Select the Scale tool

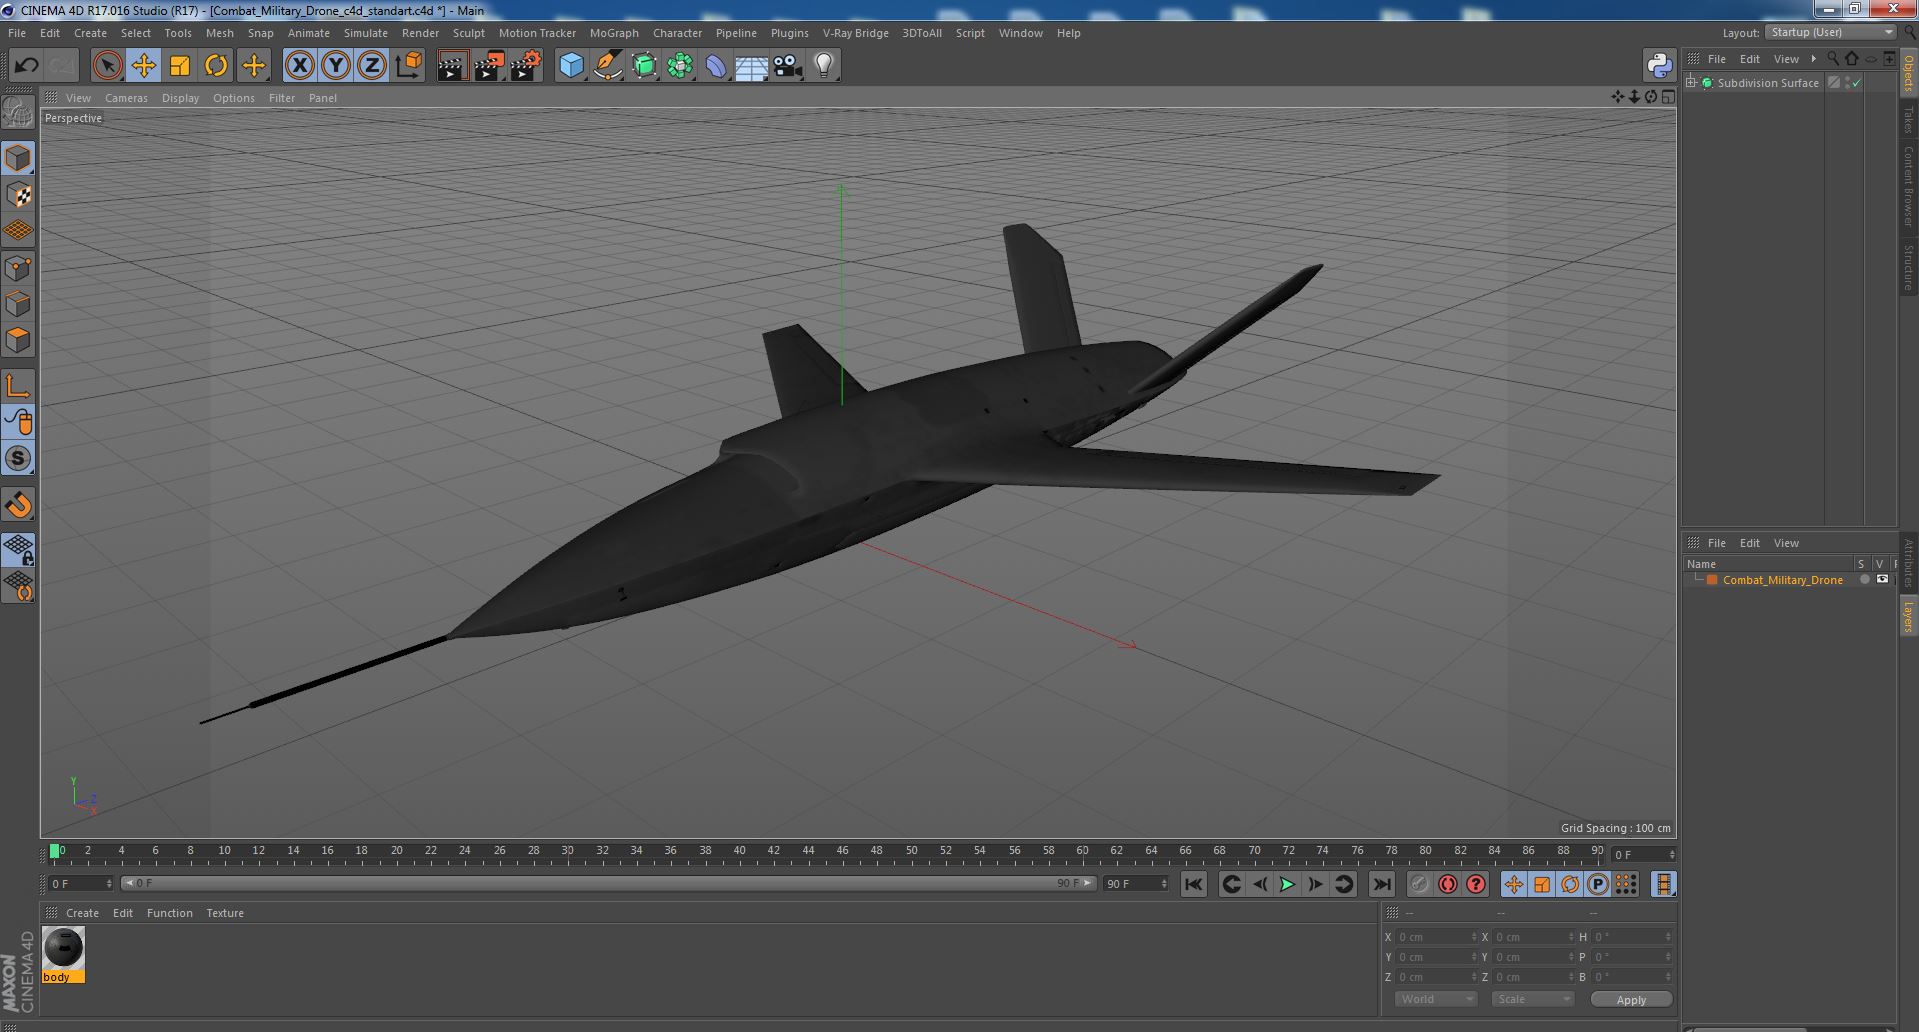point(179,66)
